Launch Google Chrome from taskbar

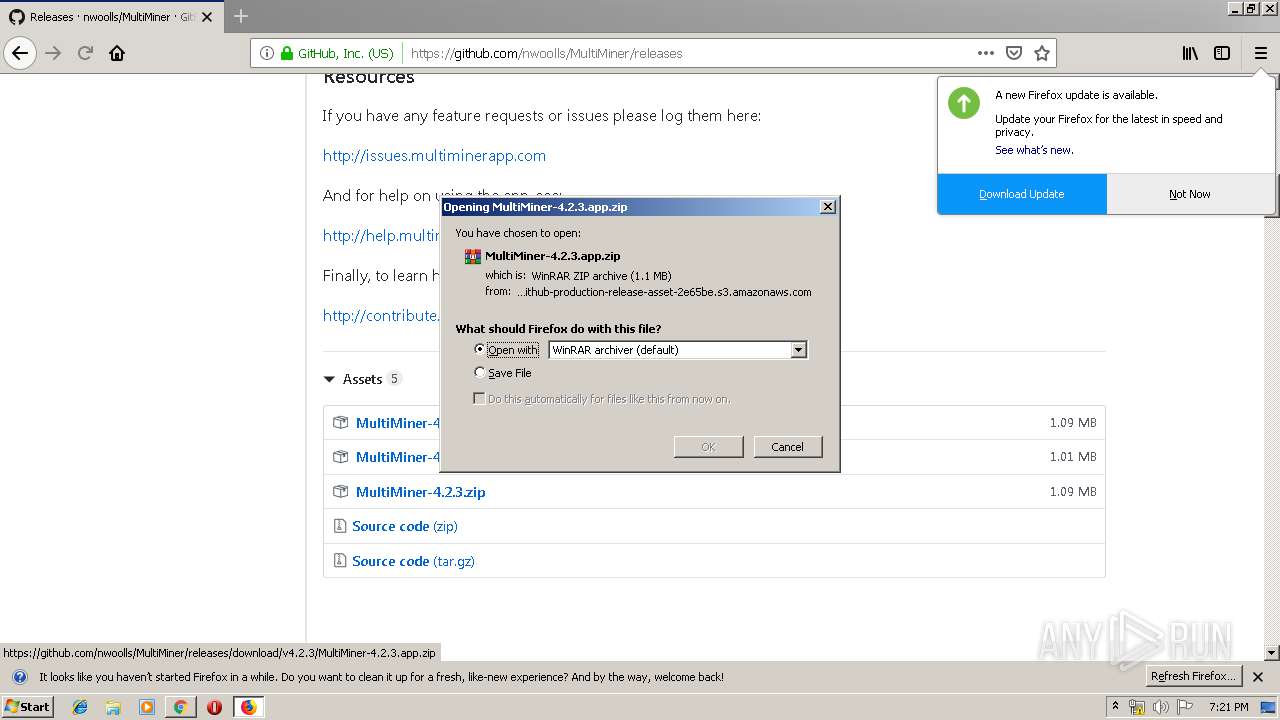[180, 707]
